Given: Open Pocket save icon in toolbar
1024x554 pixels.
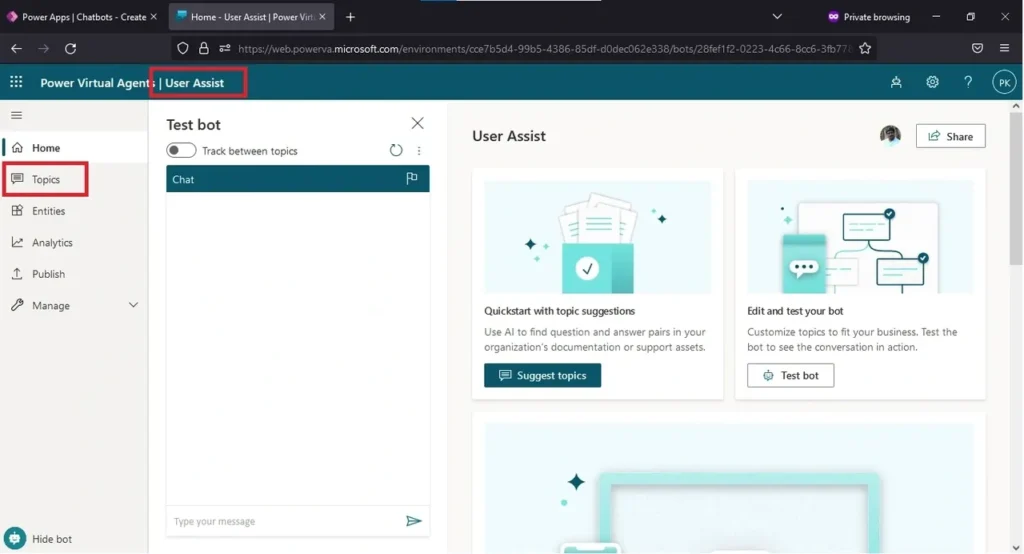Looking at the screenshot, I should click(x=977, y=48).
